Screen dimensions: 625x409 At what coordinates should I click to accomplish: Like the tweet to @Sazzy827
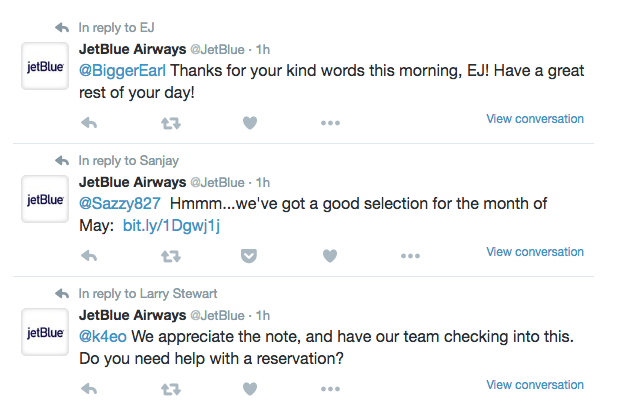pyautogui.click(x=330, y=256)
